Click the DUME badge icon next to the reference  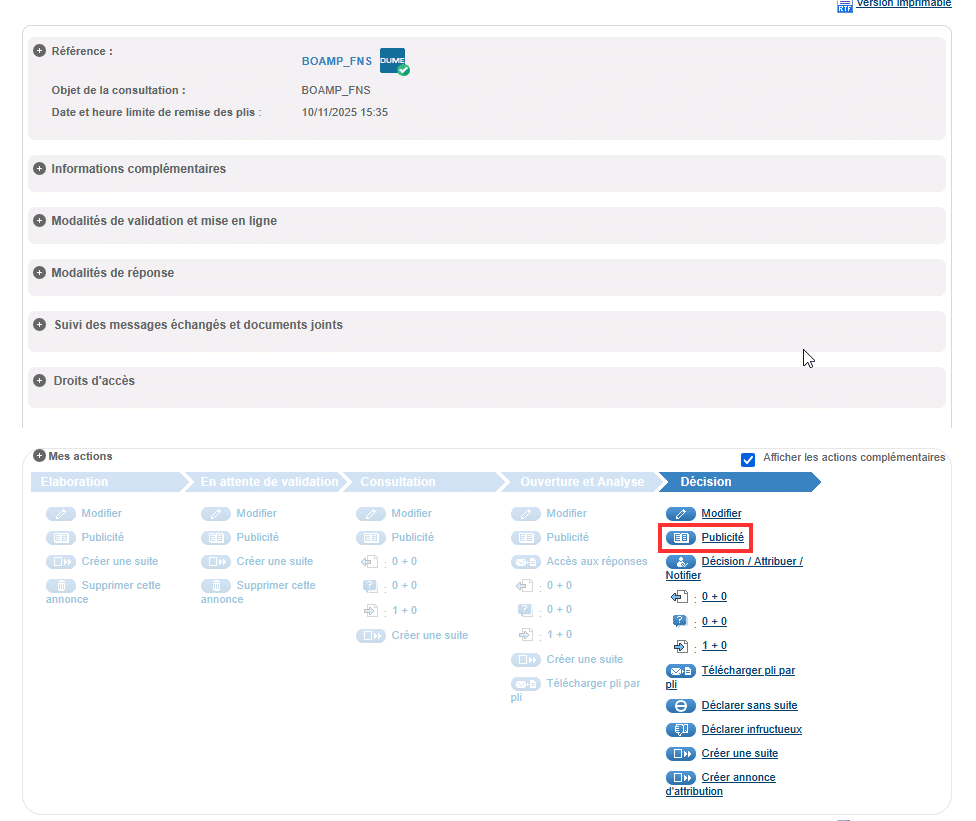(x=393, y=61)
